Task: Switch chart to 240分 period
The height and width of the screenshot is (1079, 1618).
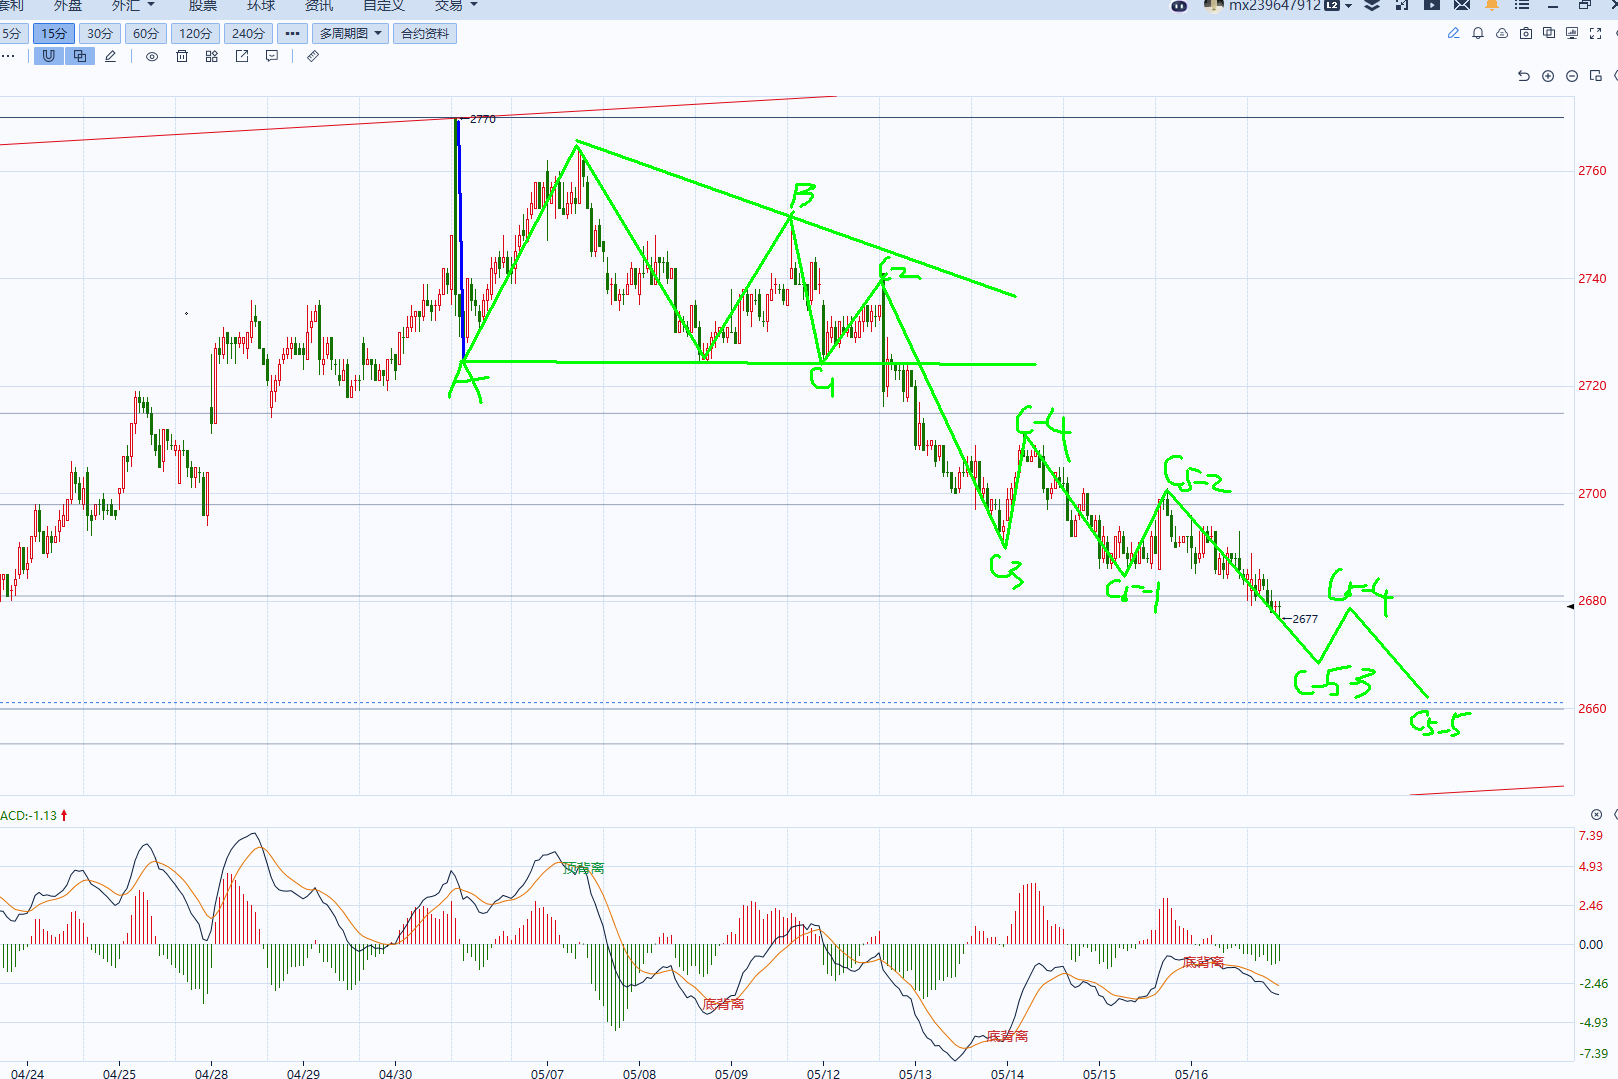Action: [248, 33]
